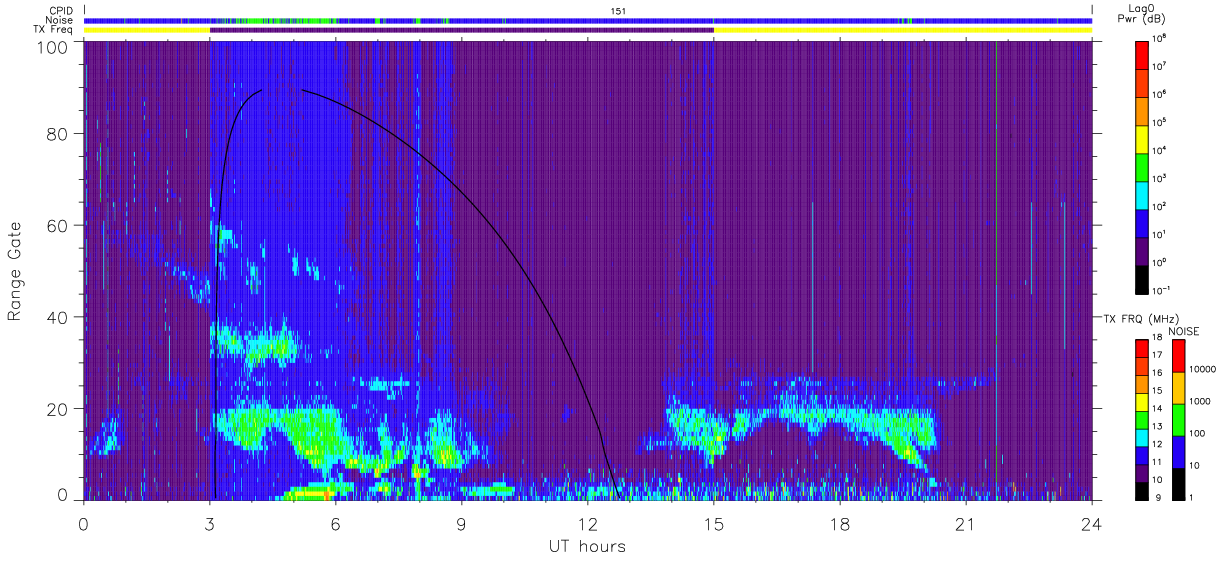The height and width of the screenshot is (567, 1228).
Task: Select the red segment of the Lag0 power colorbar
Action: [1142, 54]
